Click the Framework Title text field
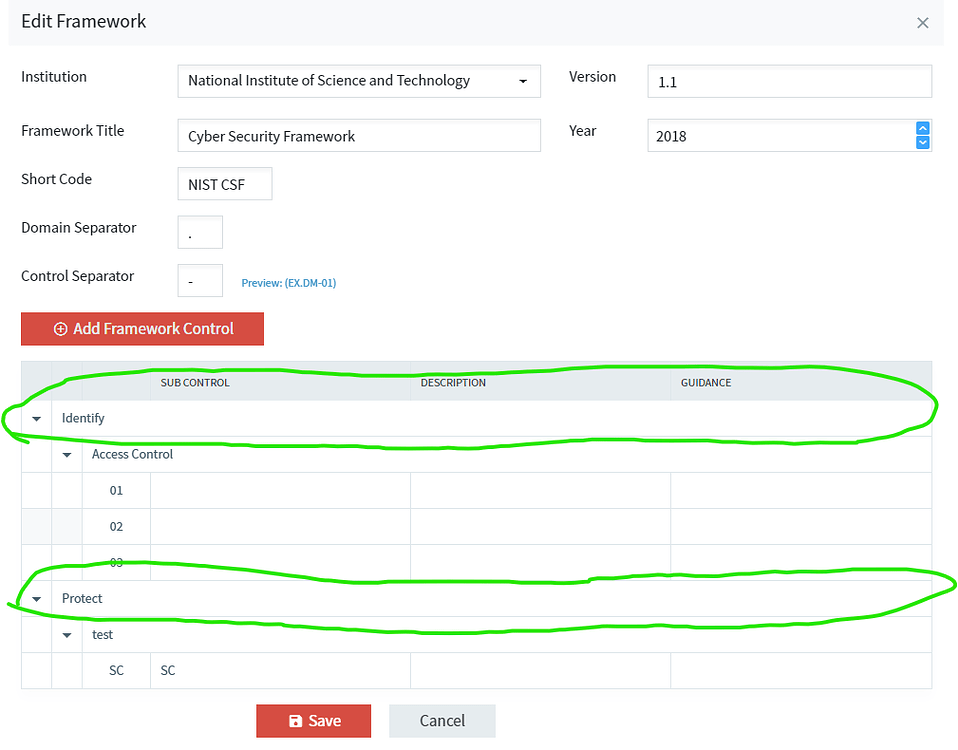 click(x=358, y=135)
